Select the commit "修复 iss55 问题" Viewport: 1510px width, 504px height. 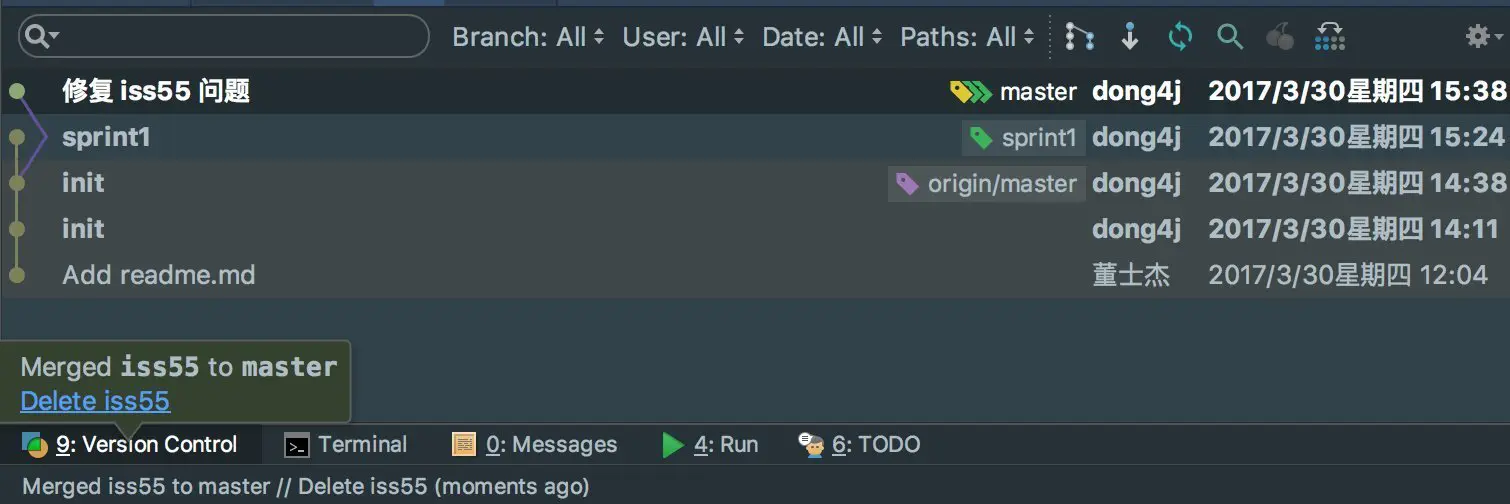(156, 92)
